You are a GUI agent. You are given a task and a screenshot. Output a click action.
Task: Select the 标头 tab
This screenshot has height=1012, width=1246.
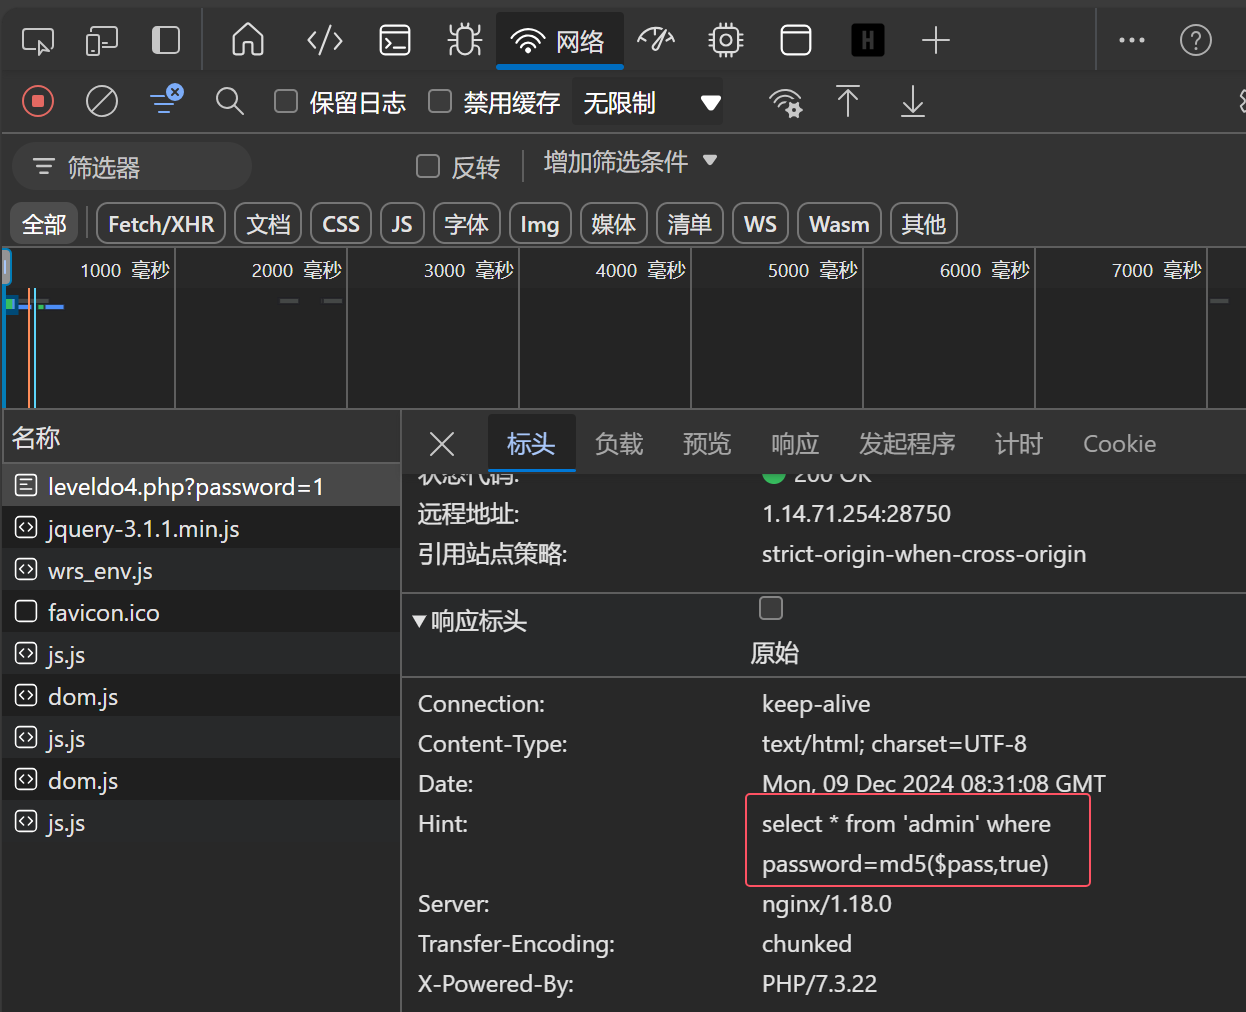point(531,444)
